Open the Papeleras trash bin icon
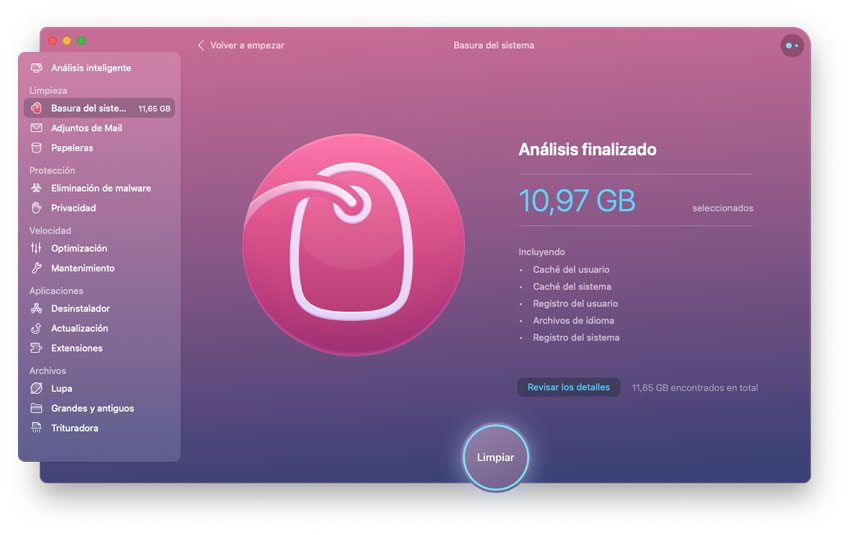Viewport: 850px width, 535px height. pyautogui.click(x=37, y=148)
